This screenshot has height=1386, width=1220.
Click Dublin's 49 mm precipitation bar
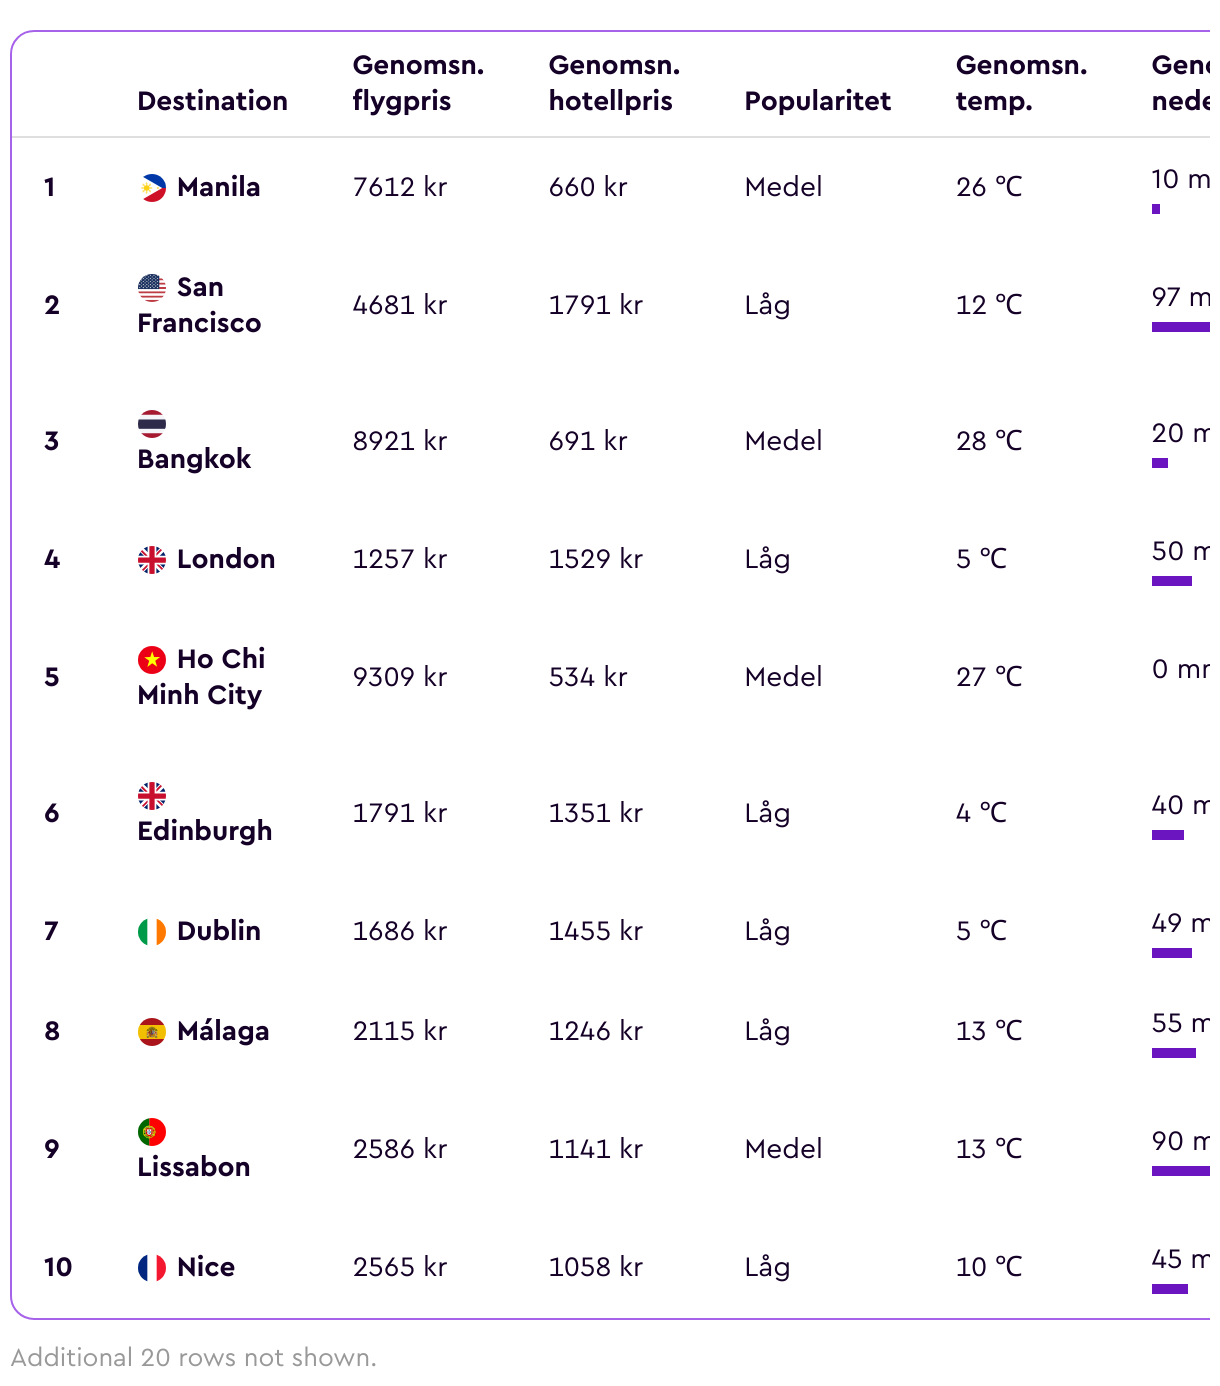[x=1172, y=953]
